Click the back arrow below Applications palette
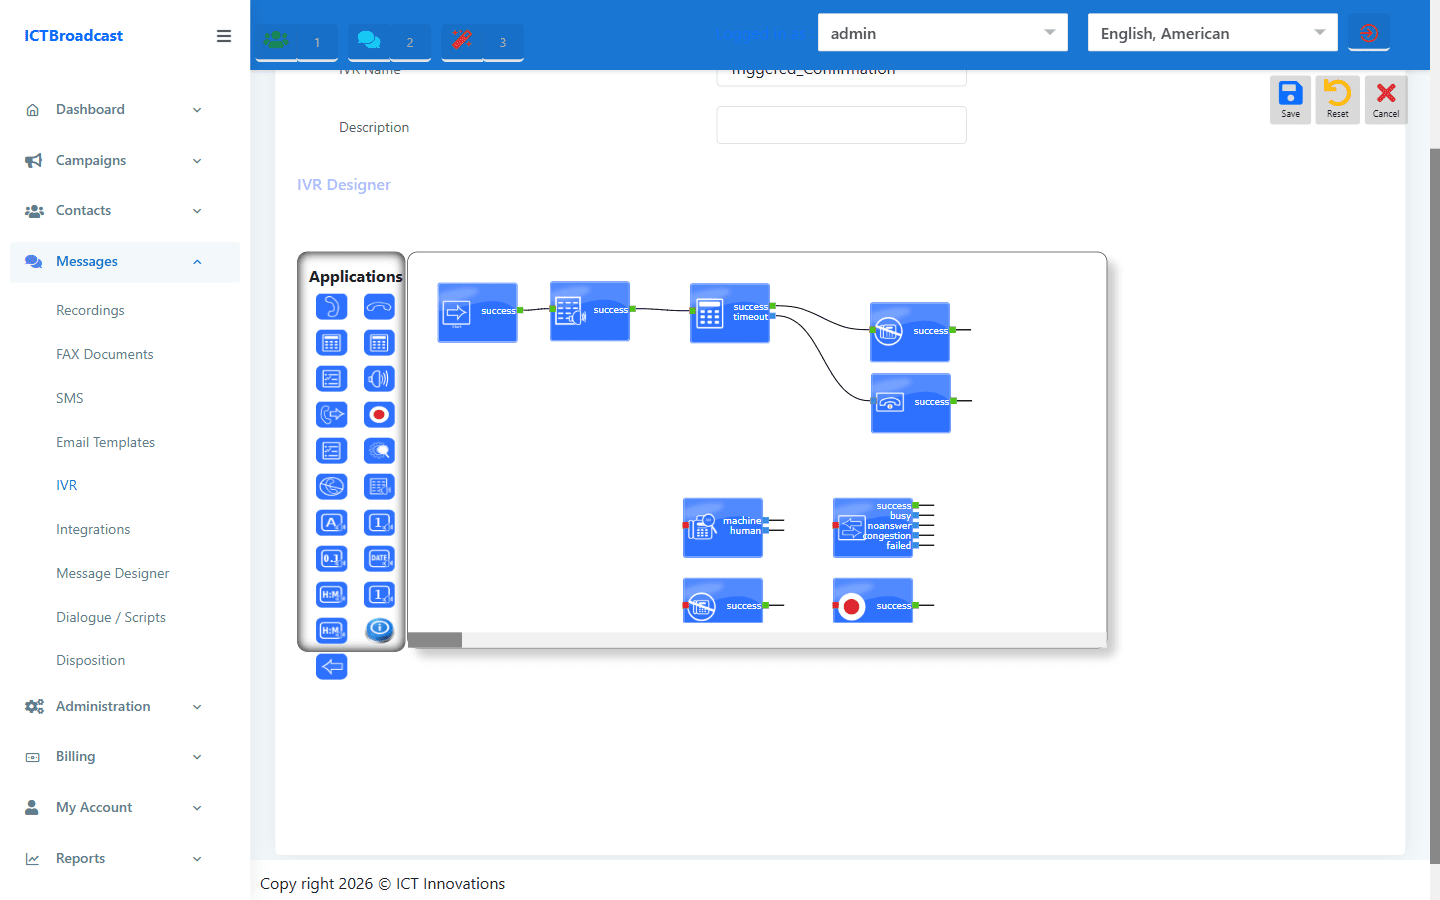Viewport: 1440px width, 900px height. tap(331, 667)
